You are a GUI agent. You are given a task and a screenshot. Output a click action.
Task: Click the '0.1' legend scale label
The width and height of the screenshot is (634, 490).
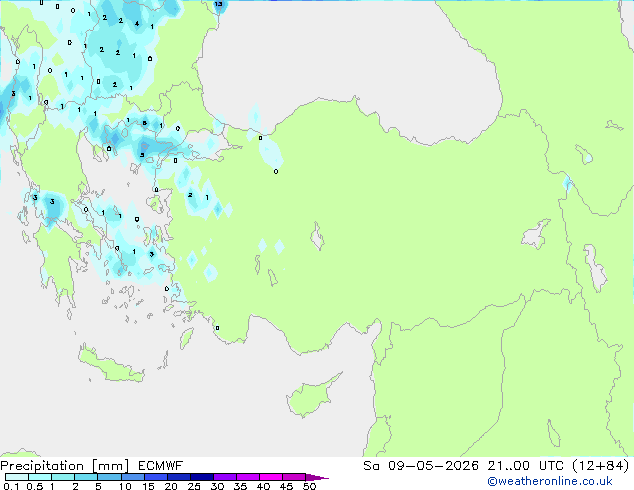[11, 486]
